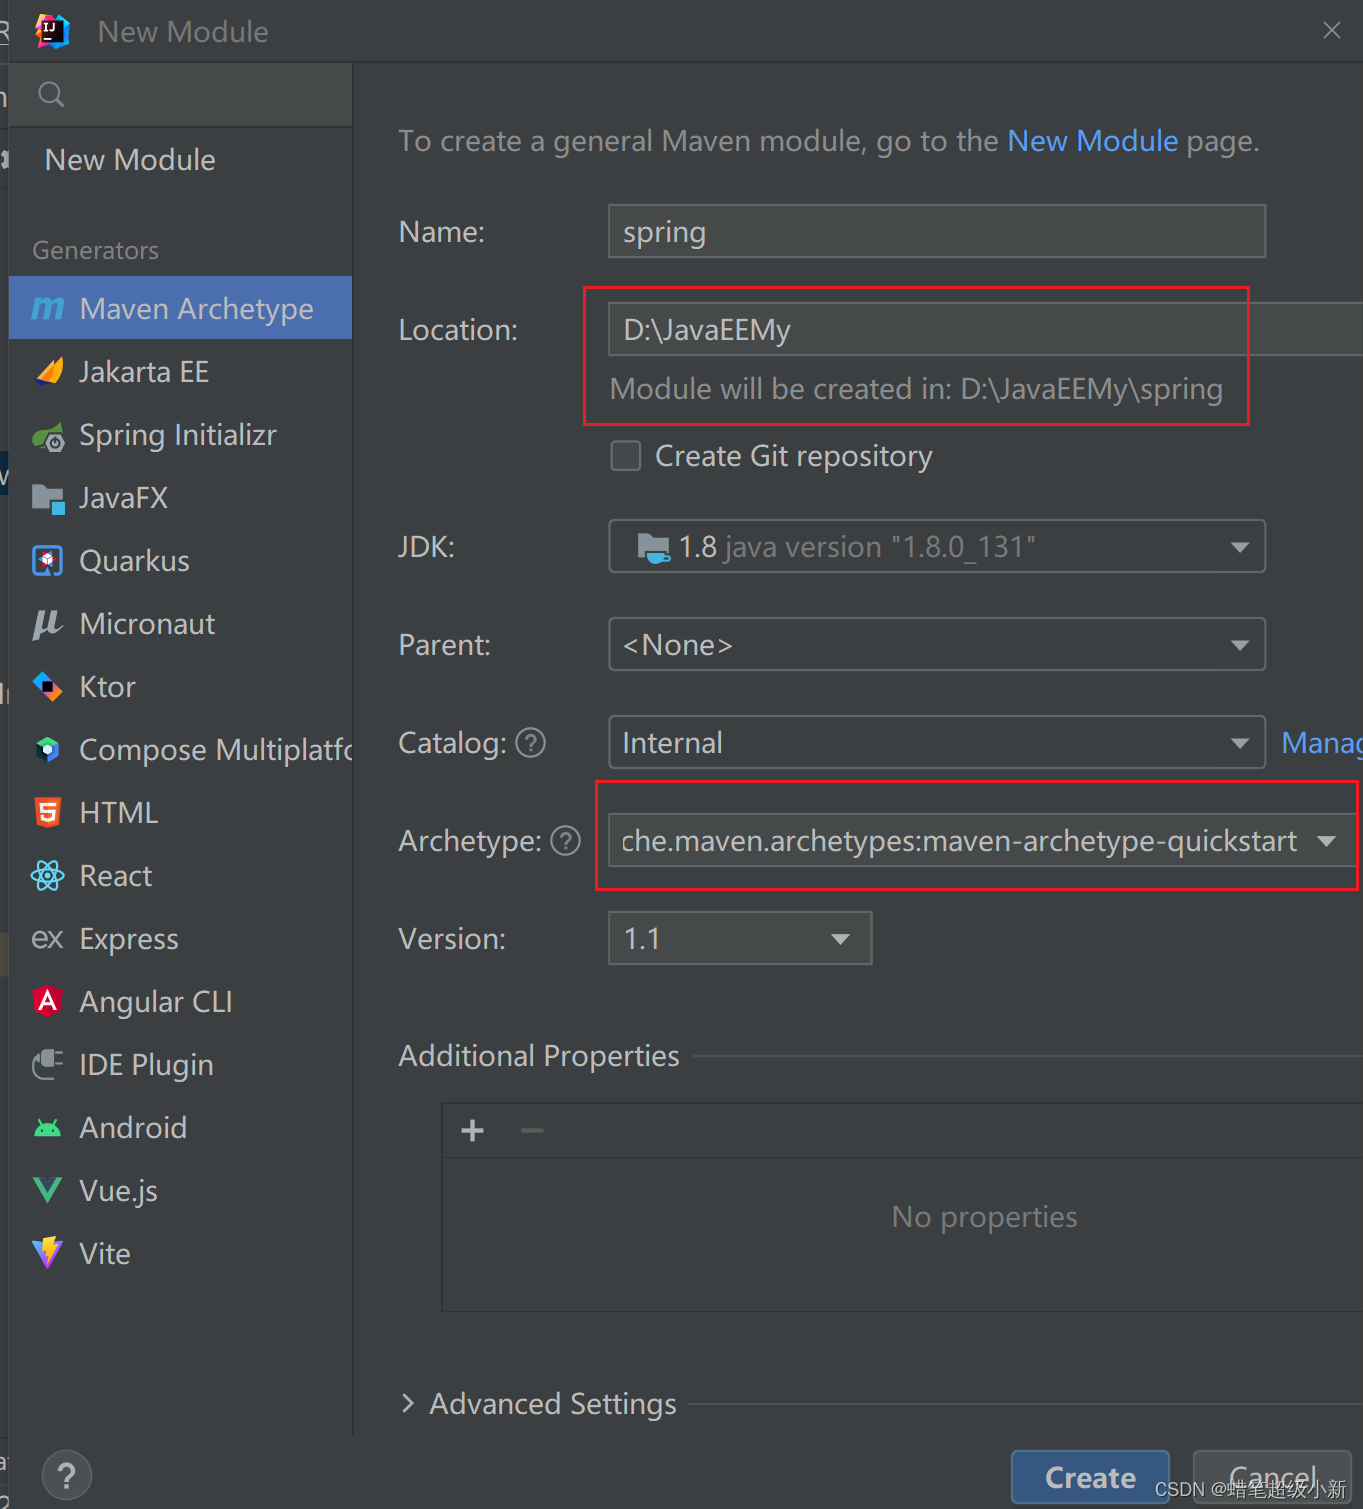
Task: Open the Parent None dropdown
Action: click(x=937, y=644)
